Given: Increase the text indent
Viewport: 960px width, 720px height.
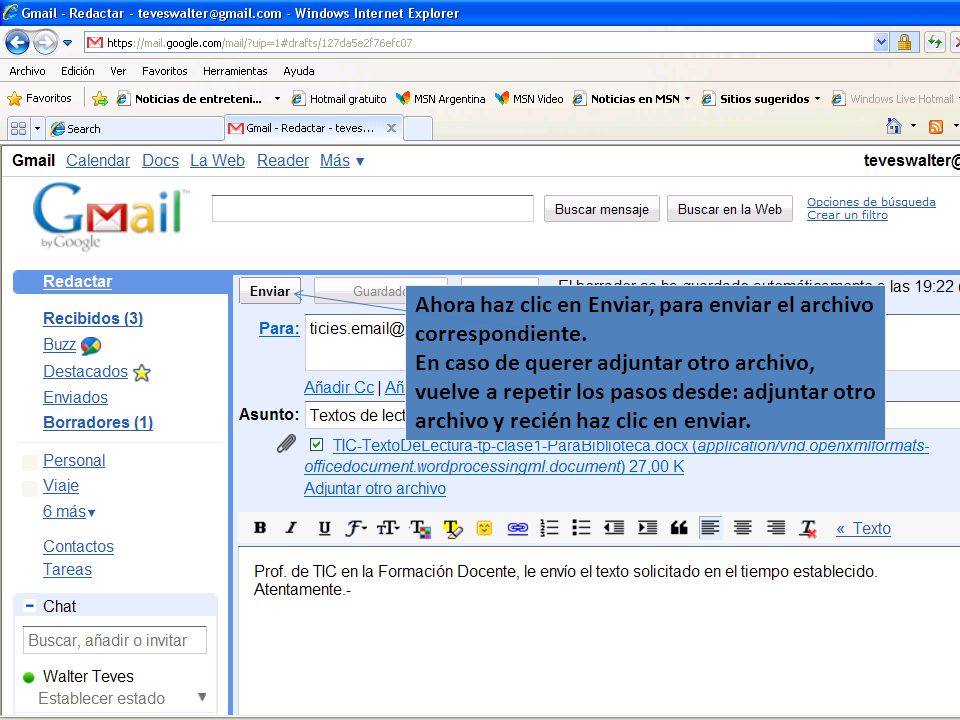Looking at the screenshot, I should click(x=647, y=528).
